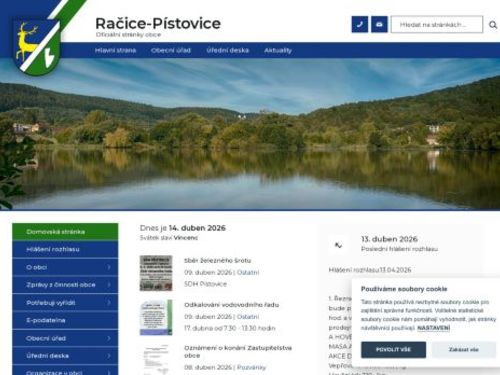Click the phone contact icon button

point(360,24)
